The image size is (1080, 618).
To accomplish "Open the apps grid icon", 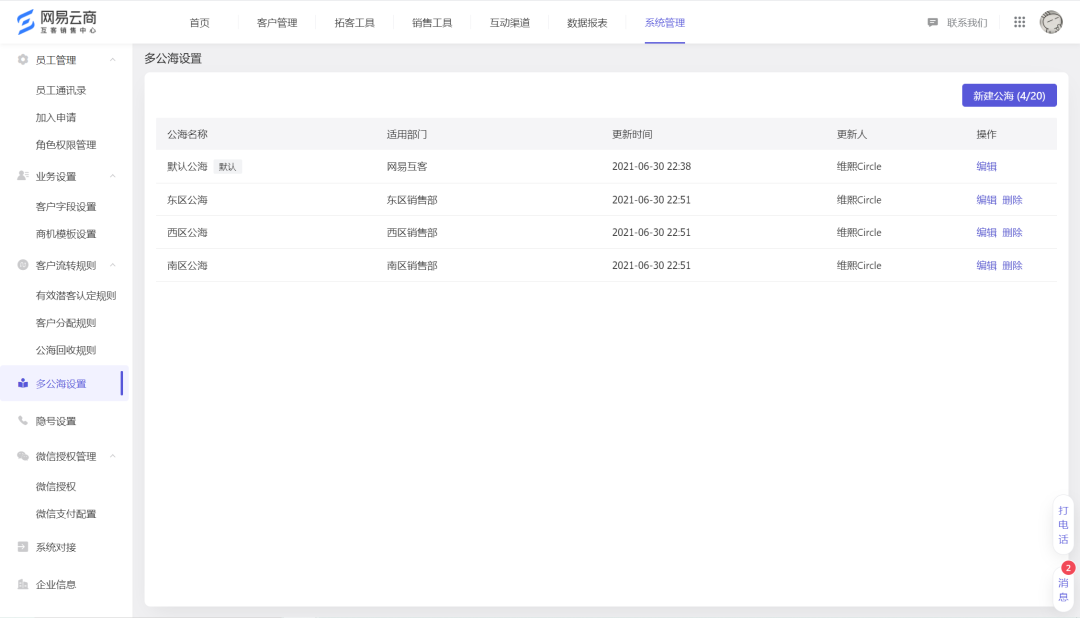I will coord(1019,22).
